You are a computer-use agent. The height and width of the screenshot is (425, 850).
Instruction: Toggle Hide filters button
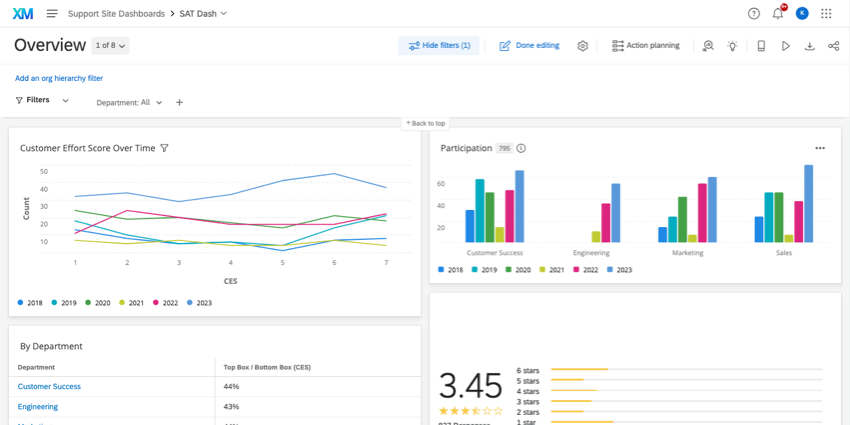pyautogui.click(x=439, y=46)
